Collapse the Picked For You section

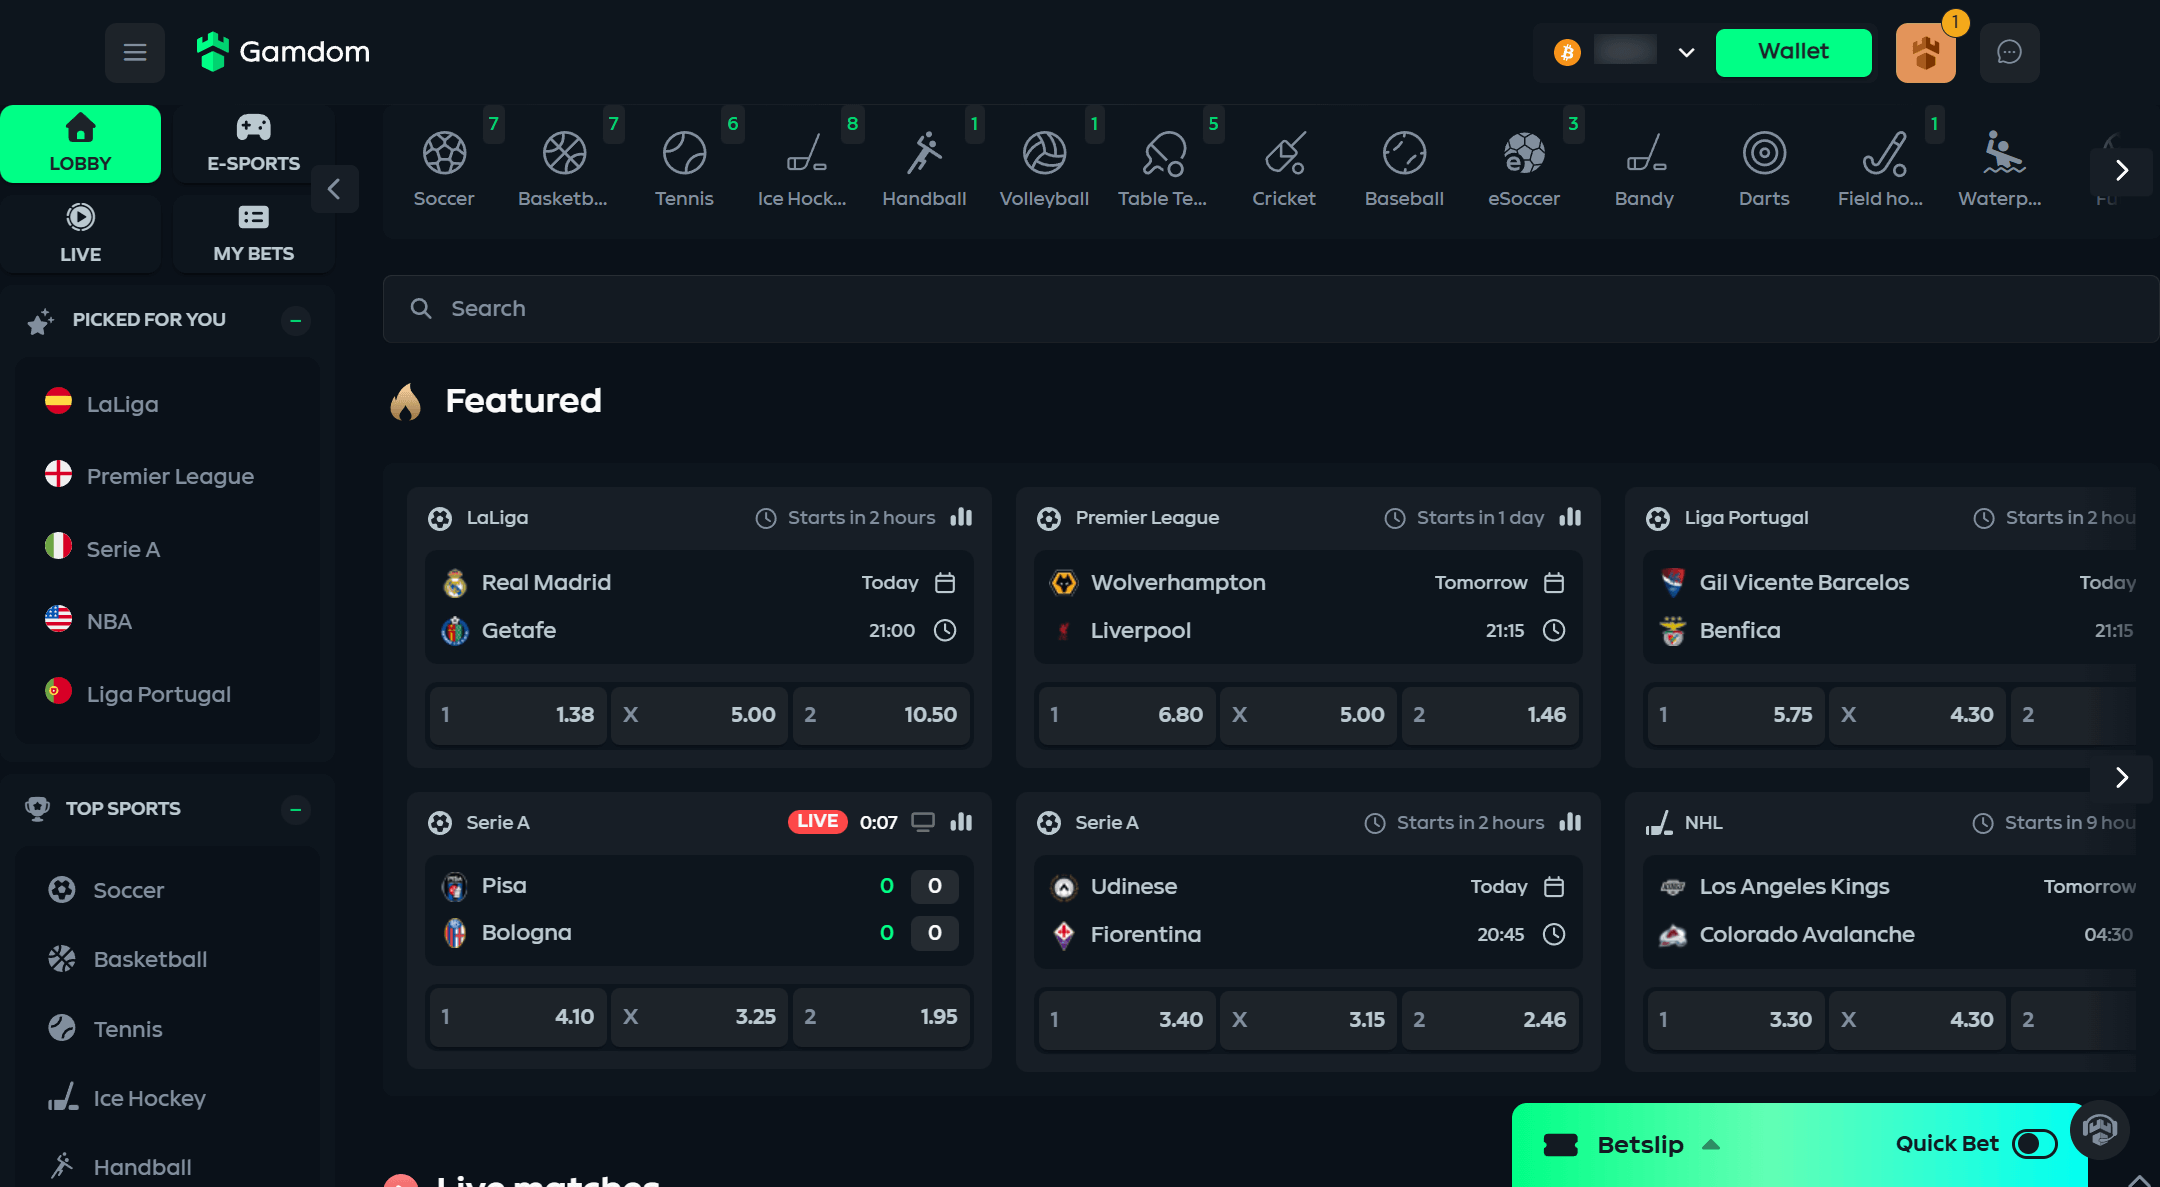(x=295, y=321)
